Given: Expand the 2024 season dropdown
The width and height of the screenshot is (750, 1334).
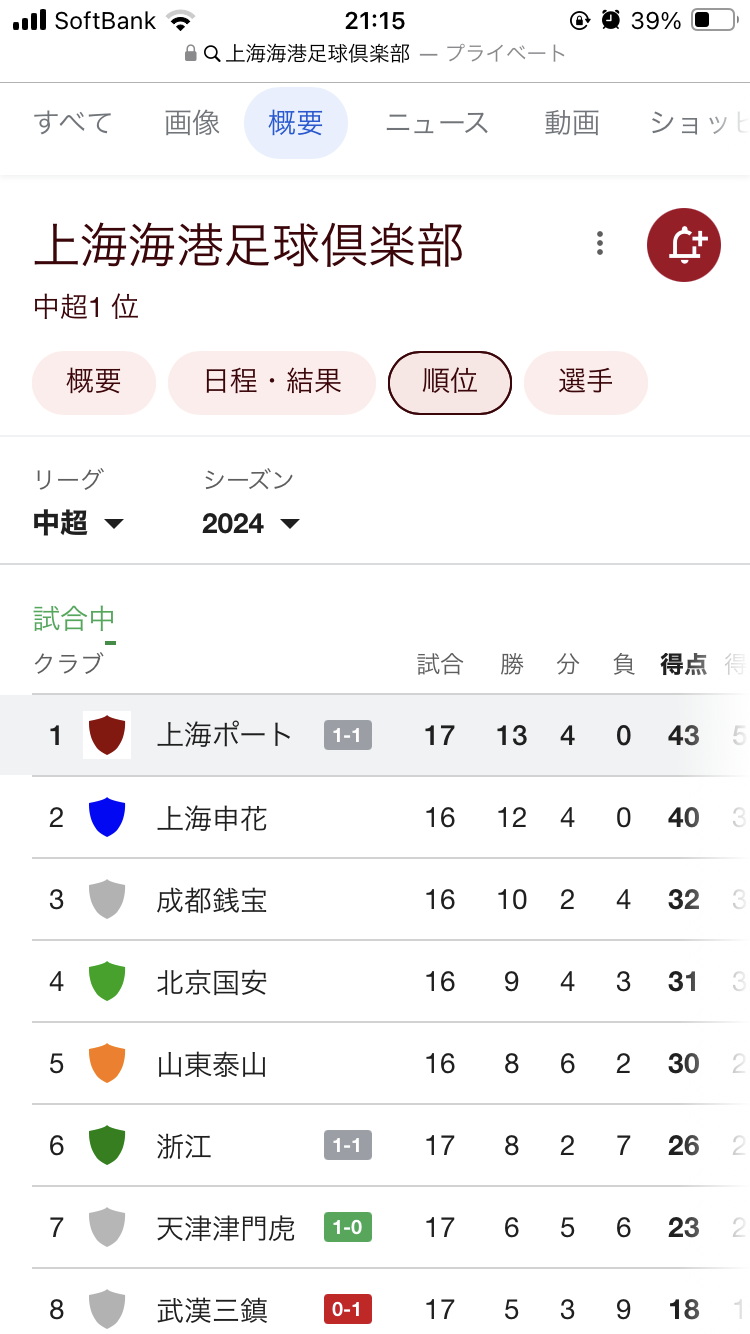Looking at the screenshot, I should tap(250, 523).
